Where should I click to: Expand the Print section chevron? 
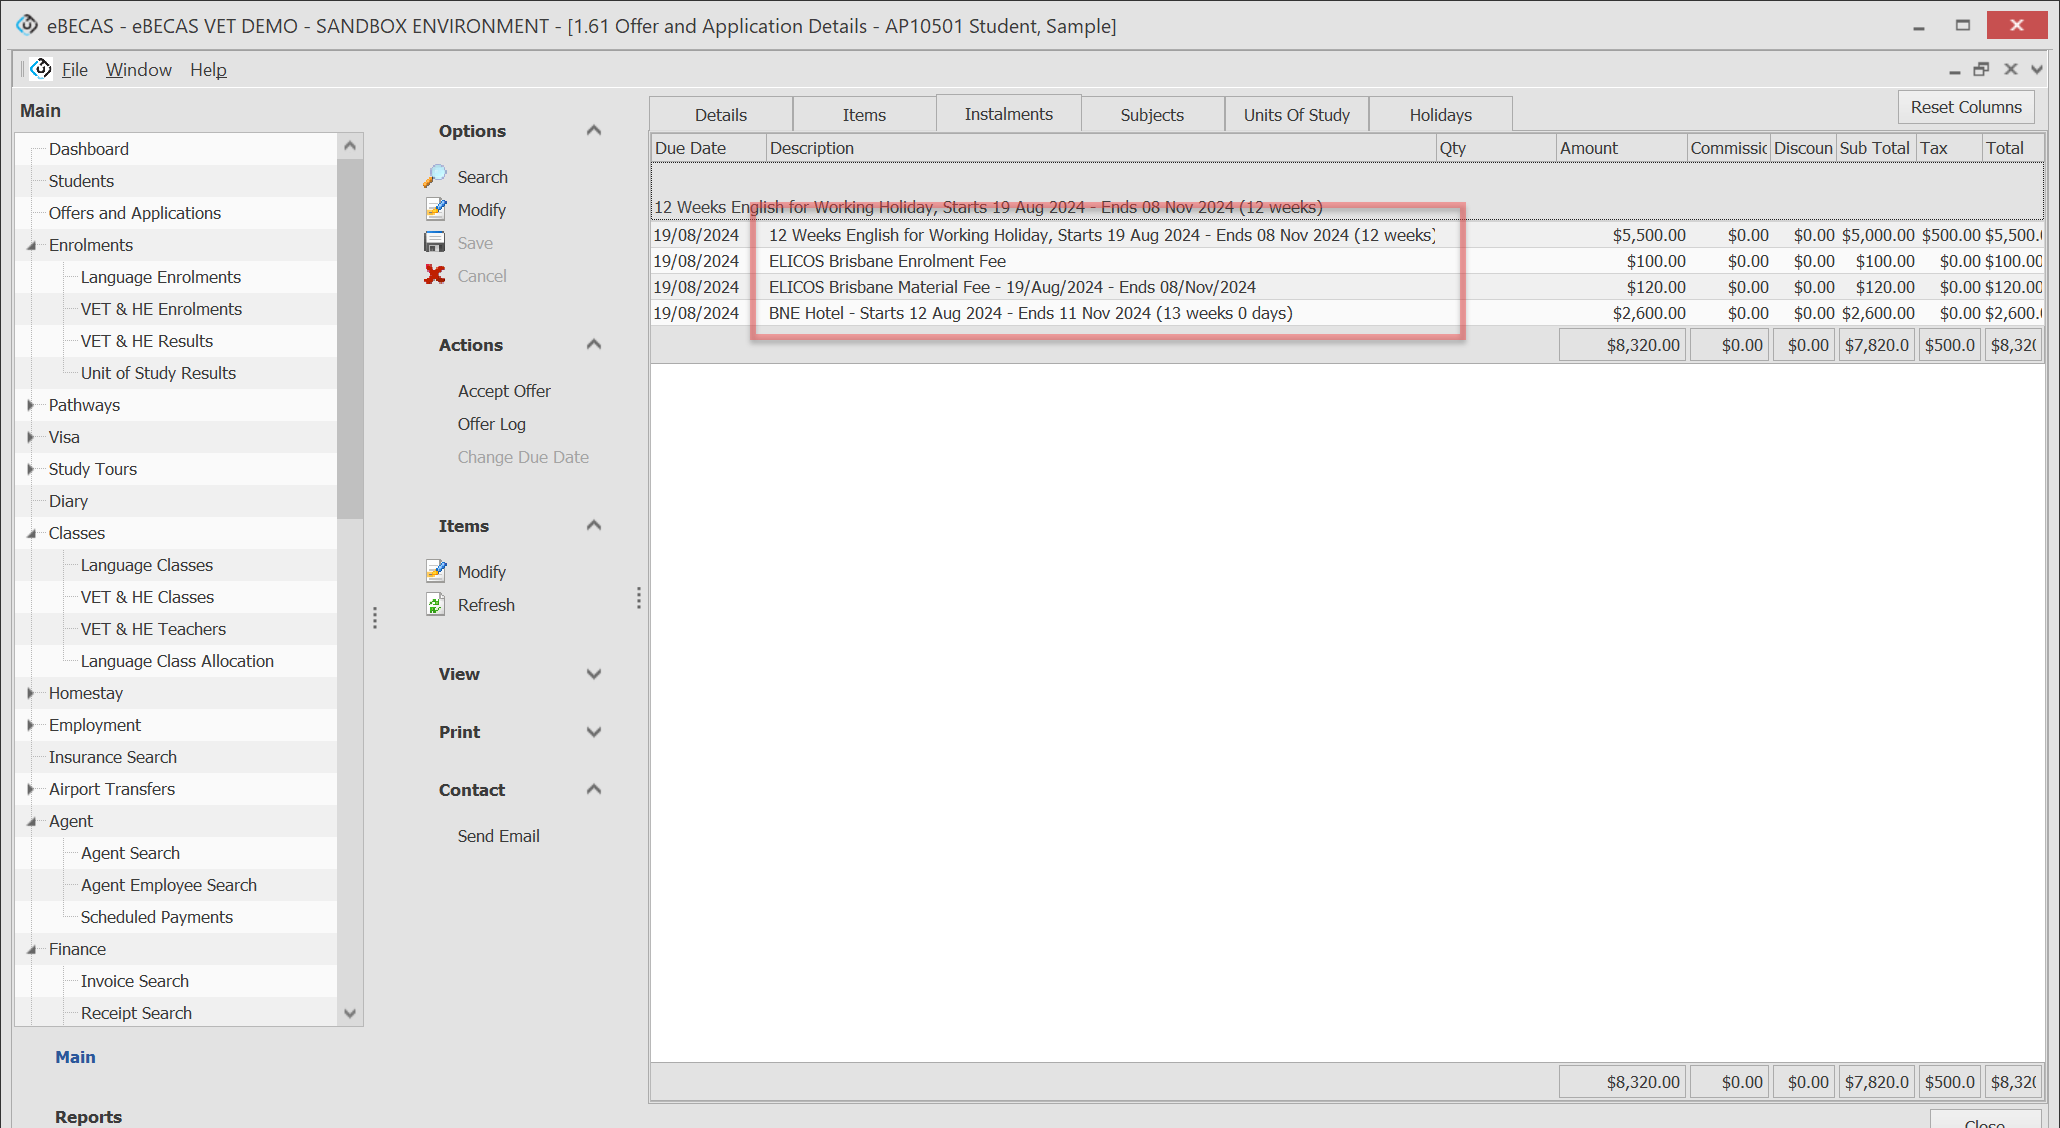594,732
